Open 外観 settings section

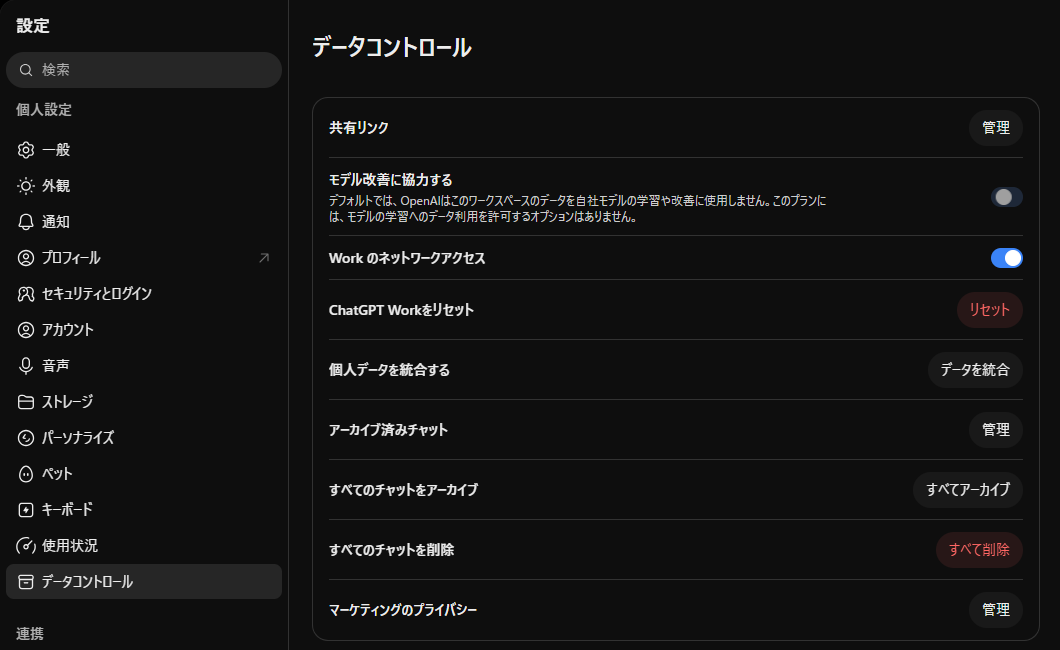point(143,186)
